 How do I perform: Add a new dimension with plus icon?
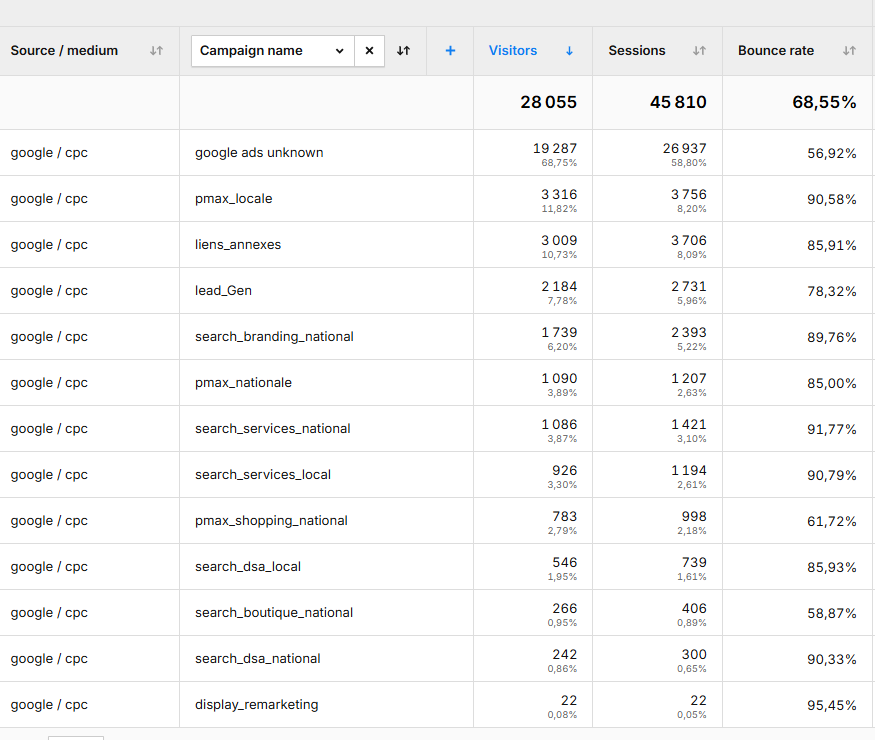[450, 51]
